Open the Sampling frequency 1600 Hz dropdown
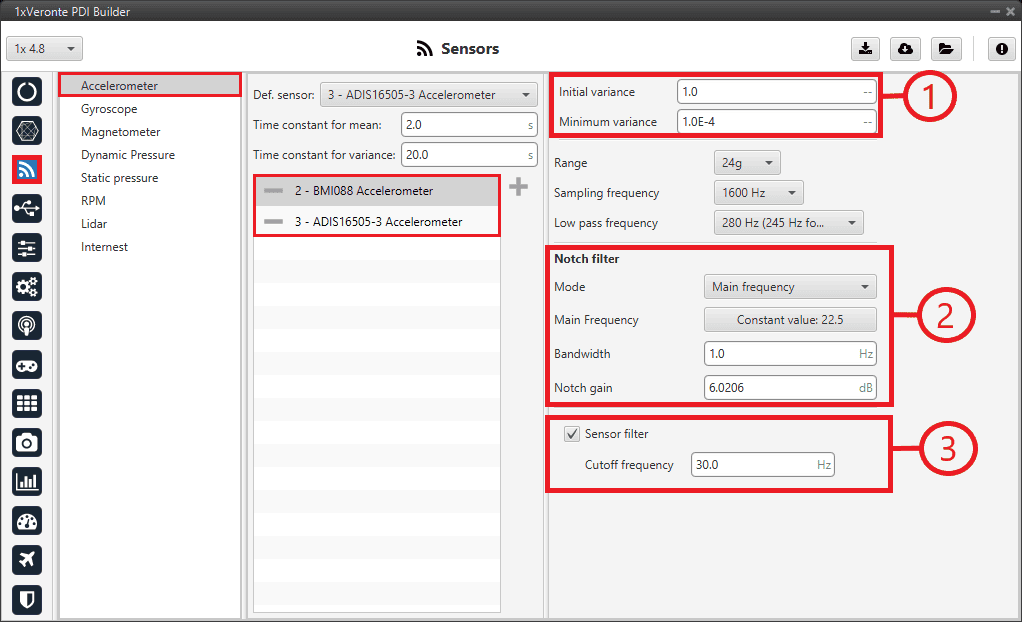This screenshot has width=1022, height=622. 758,193
